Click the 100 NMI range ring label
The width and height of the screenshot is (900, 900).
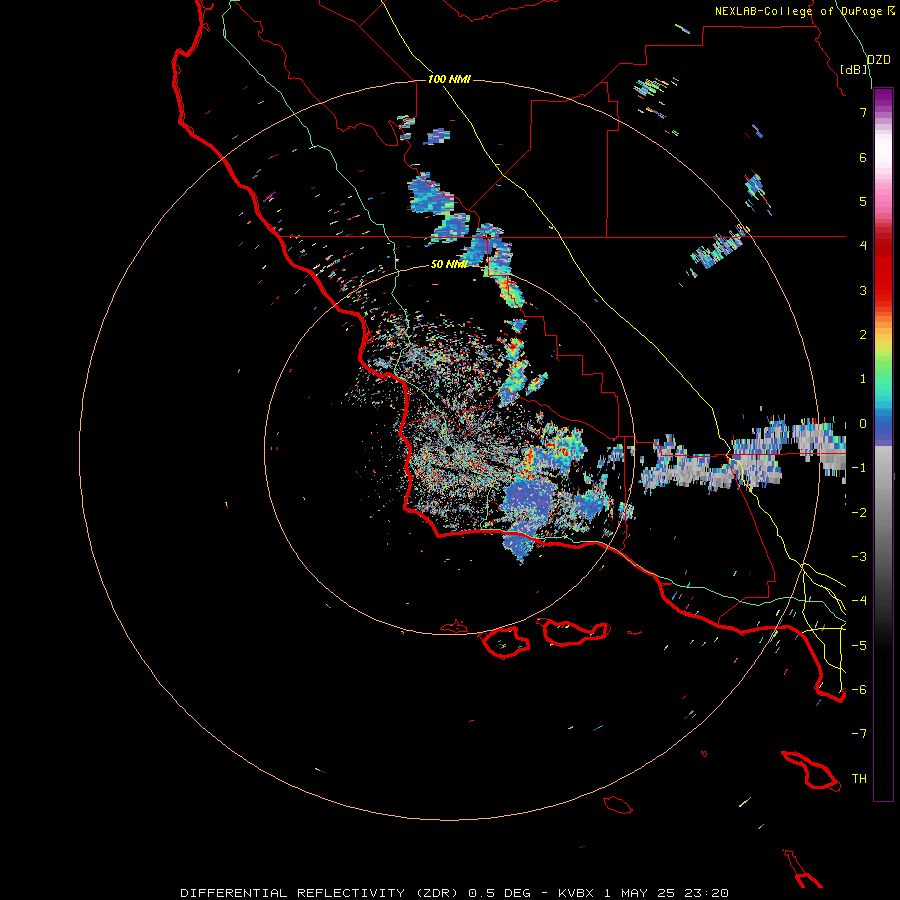449,79
